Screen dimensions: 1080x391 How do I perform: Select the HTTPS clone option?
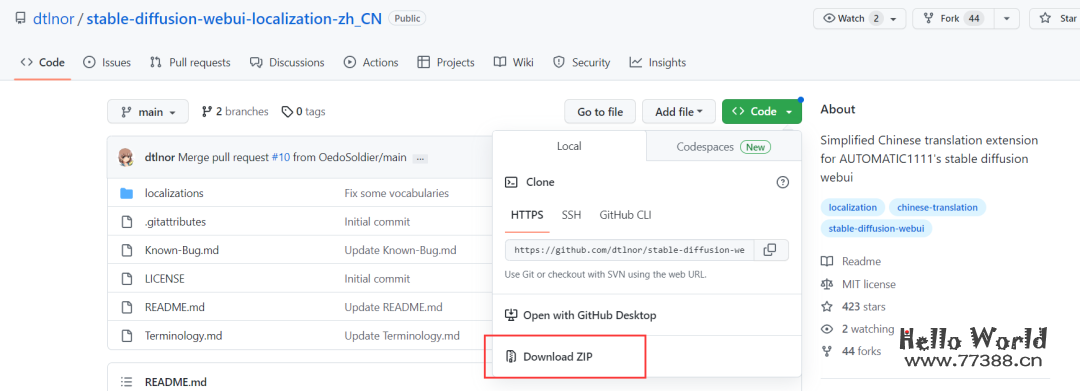pos(527,215)
